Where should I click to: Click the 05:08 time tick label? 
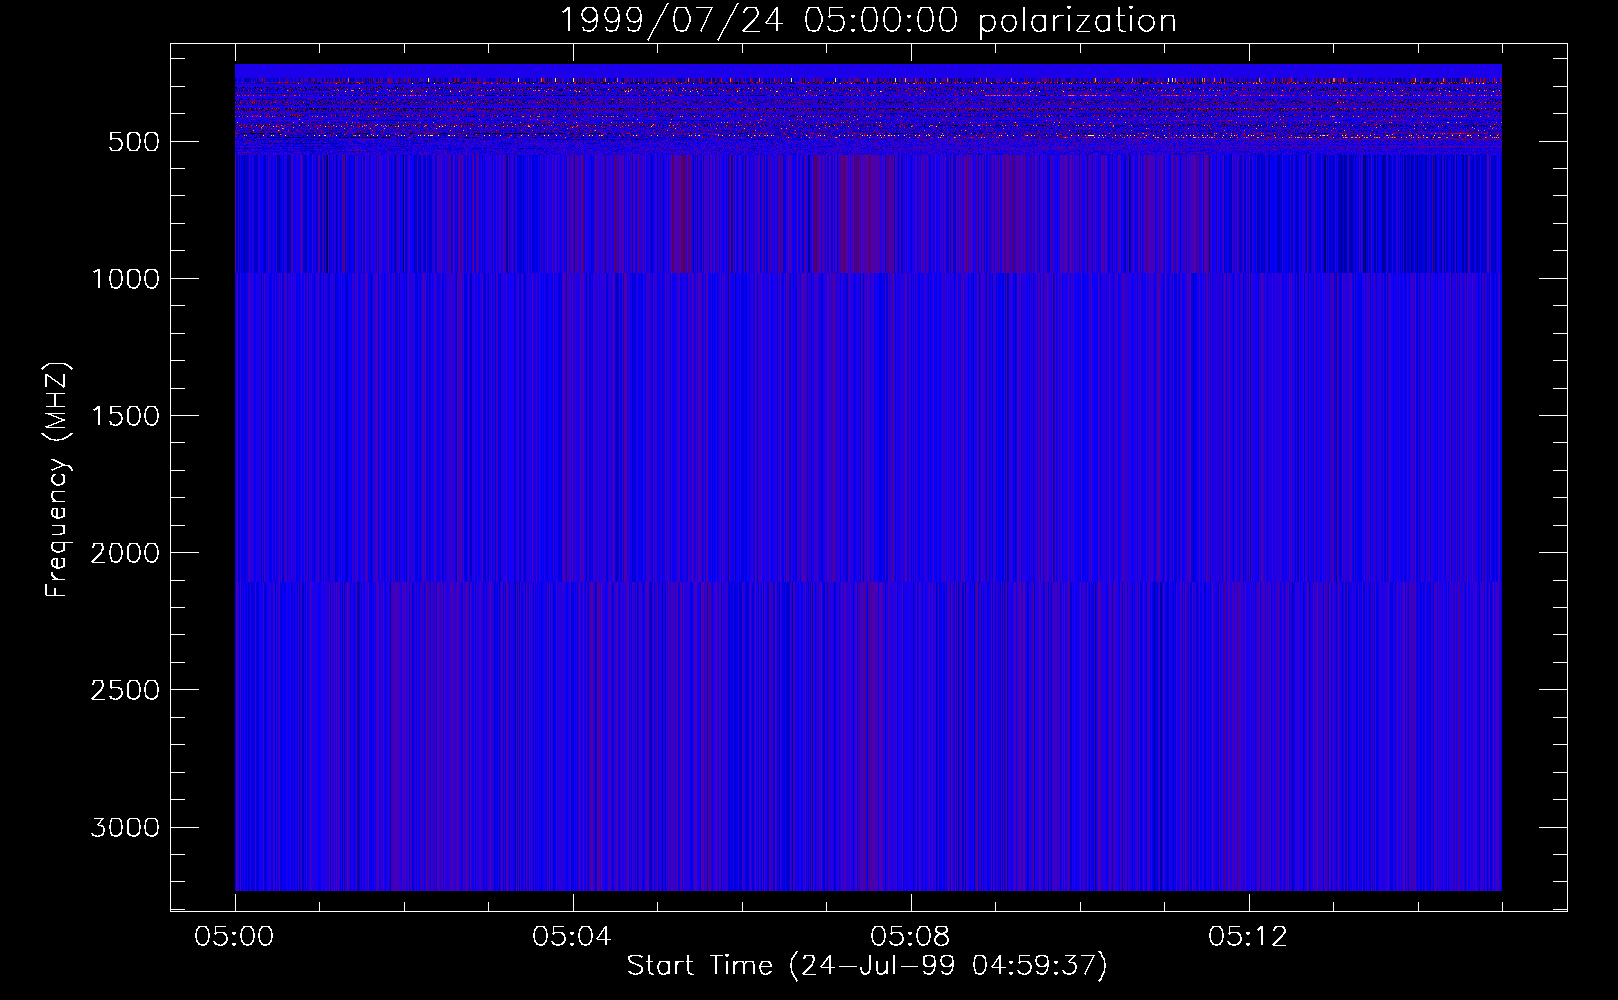(911, 937)
